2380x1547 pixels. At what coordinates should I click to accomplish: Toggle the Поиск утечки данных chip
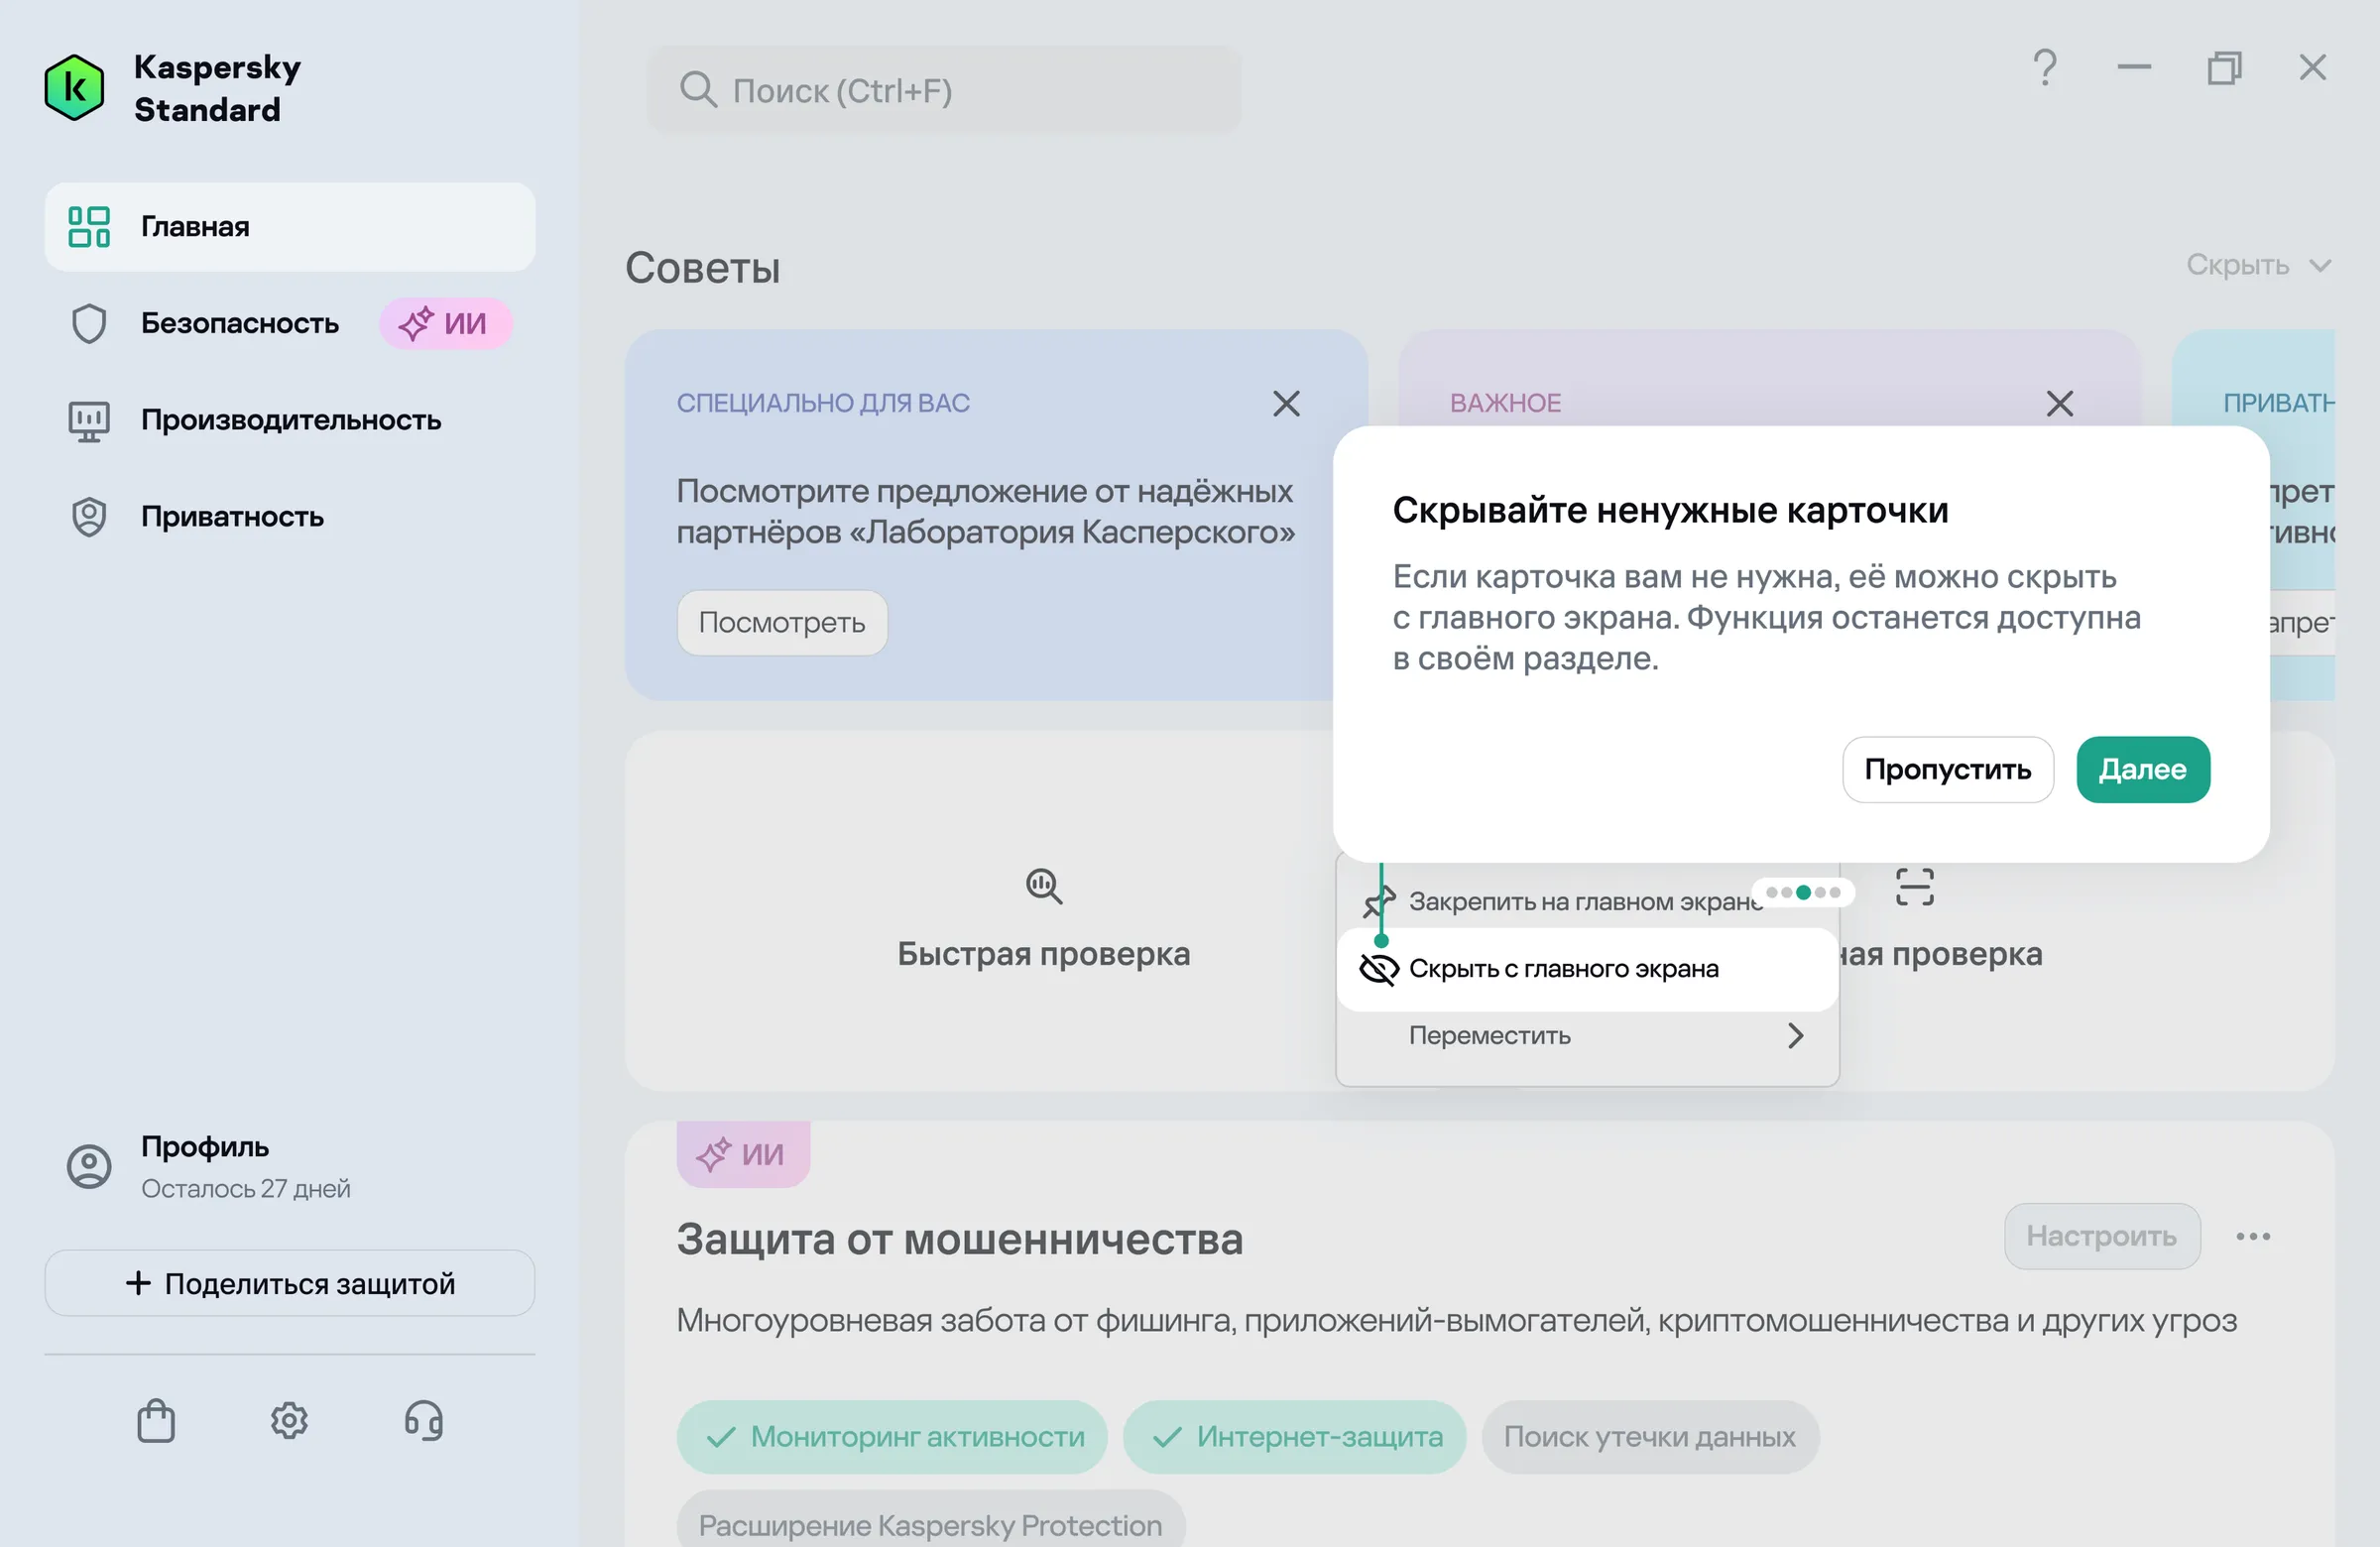(x=1650, y=1437)
